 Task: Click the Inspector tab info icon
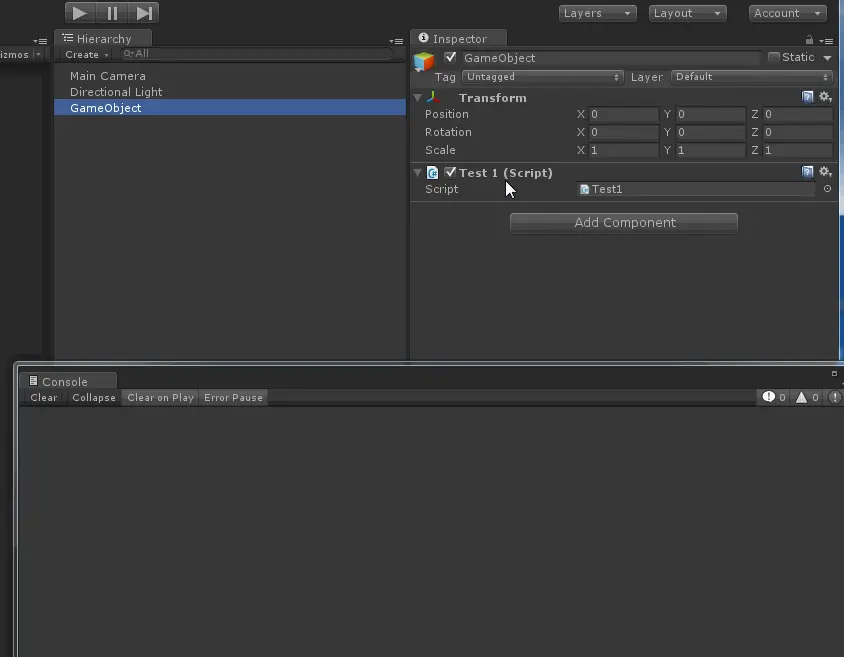[424, 38]
